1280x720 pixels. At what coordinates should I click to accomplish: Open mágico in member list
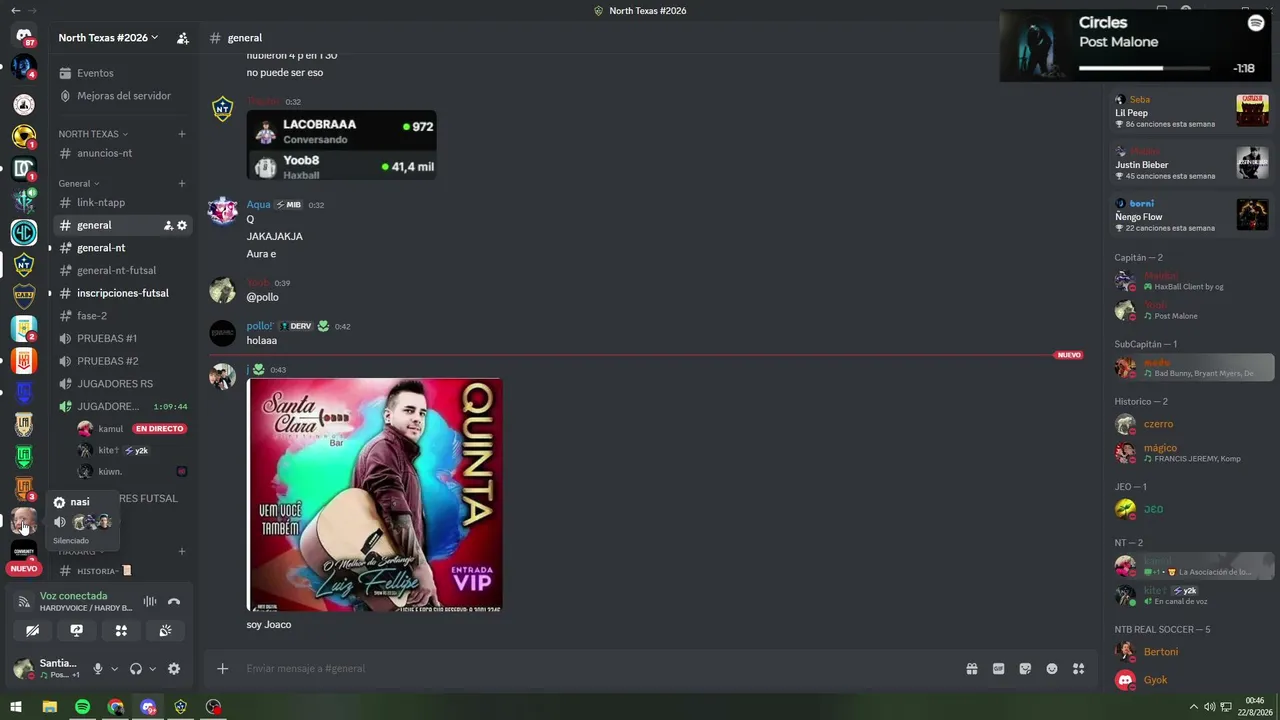(1160, 448)
